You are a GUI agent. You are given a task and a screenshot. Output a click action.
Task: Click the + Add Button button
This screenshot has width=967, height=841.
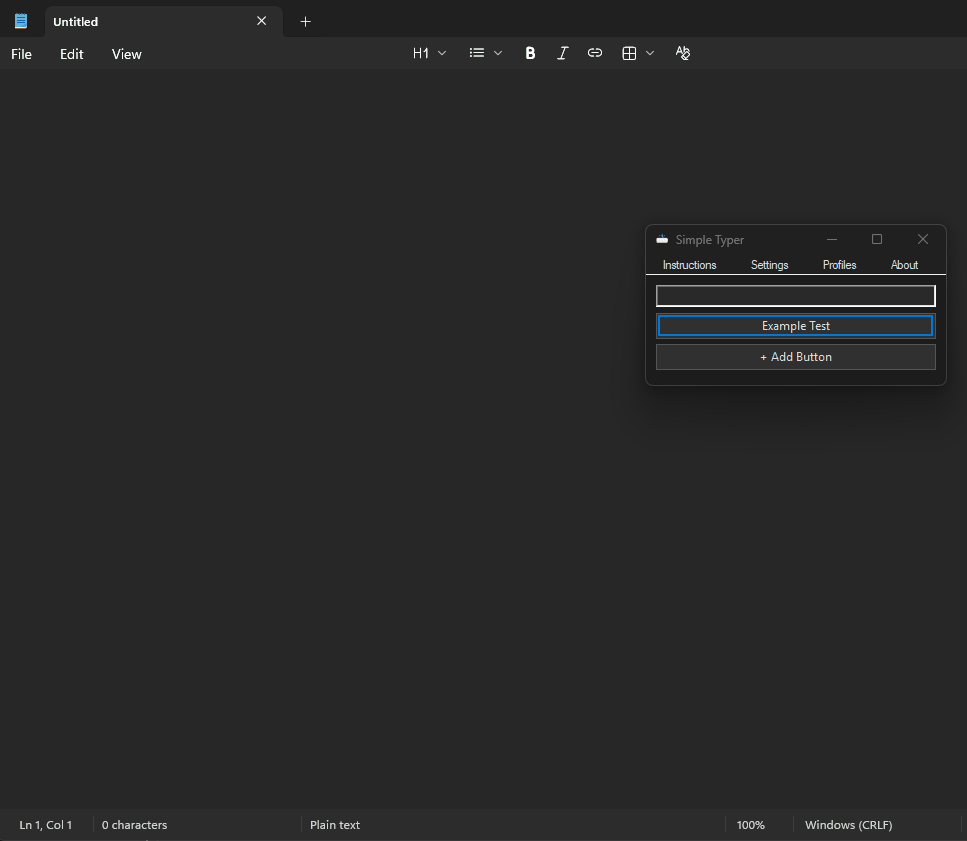(796, 357)
